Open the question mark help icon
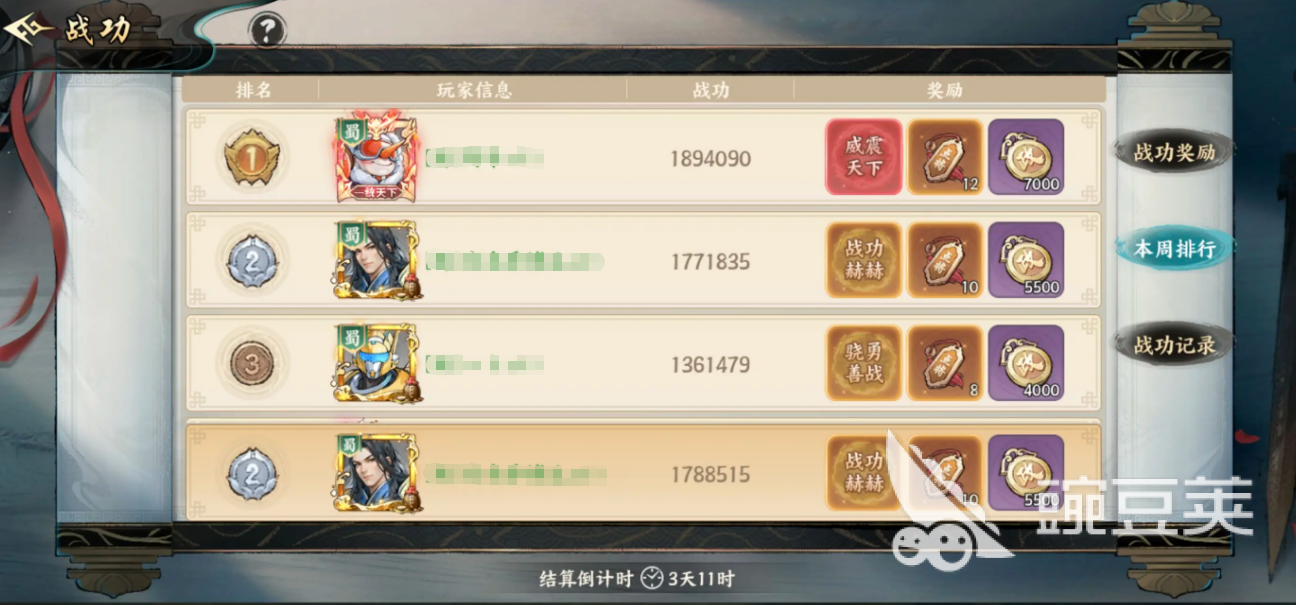The height and width of the screenshot is (605, 1296). click(266, 30)
